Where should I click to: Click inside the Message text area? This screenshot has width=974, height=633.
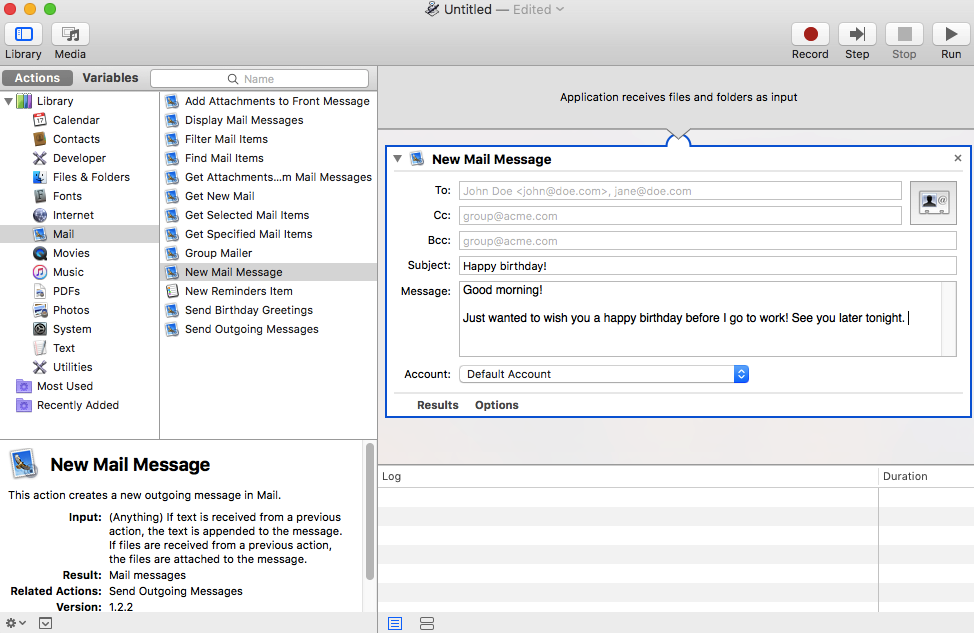click(x=700, y=319)
